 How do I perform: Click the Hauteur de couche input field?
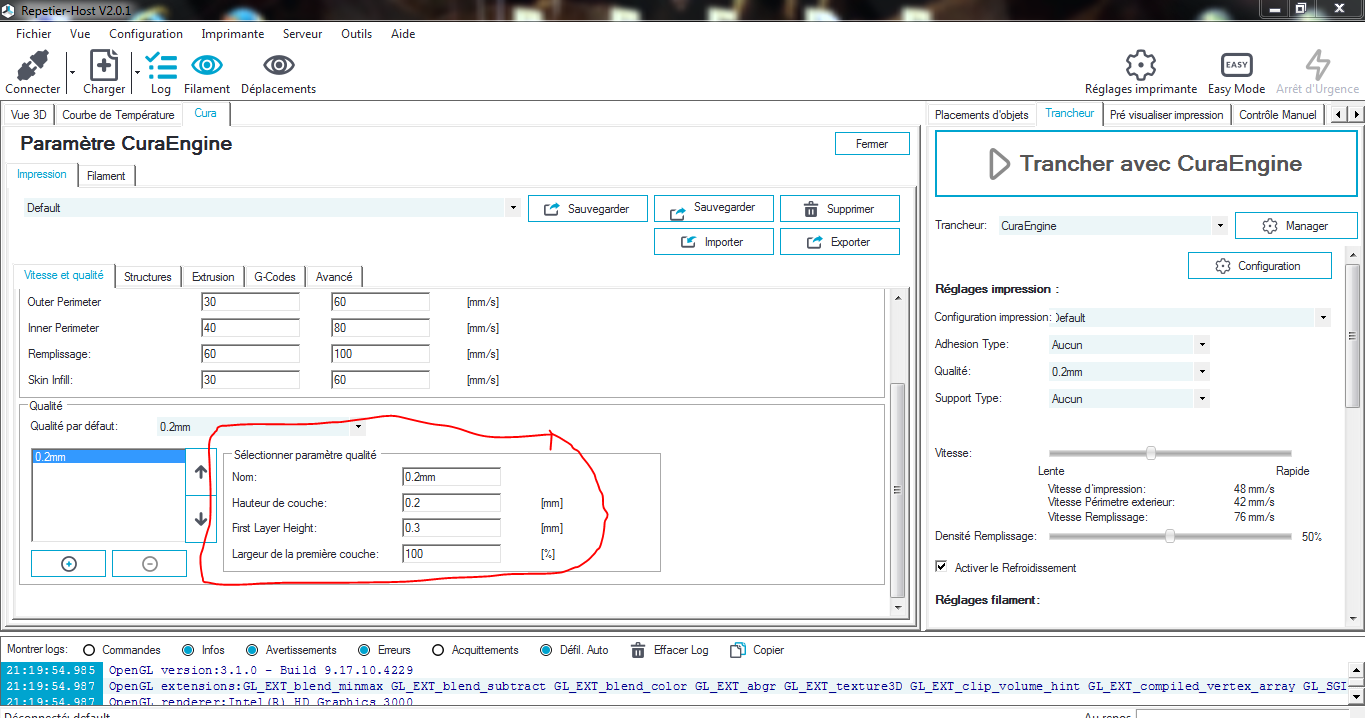452,502
